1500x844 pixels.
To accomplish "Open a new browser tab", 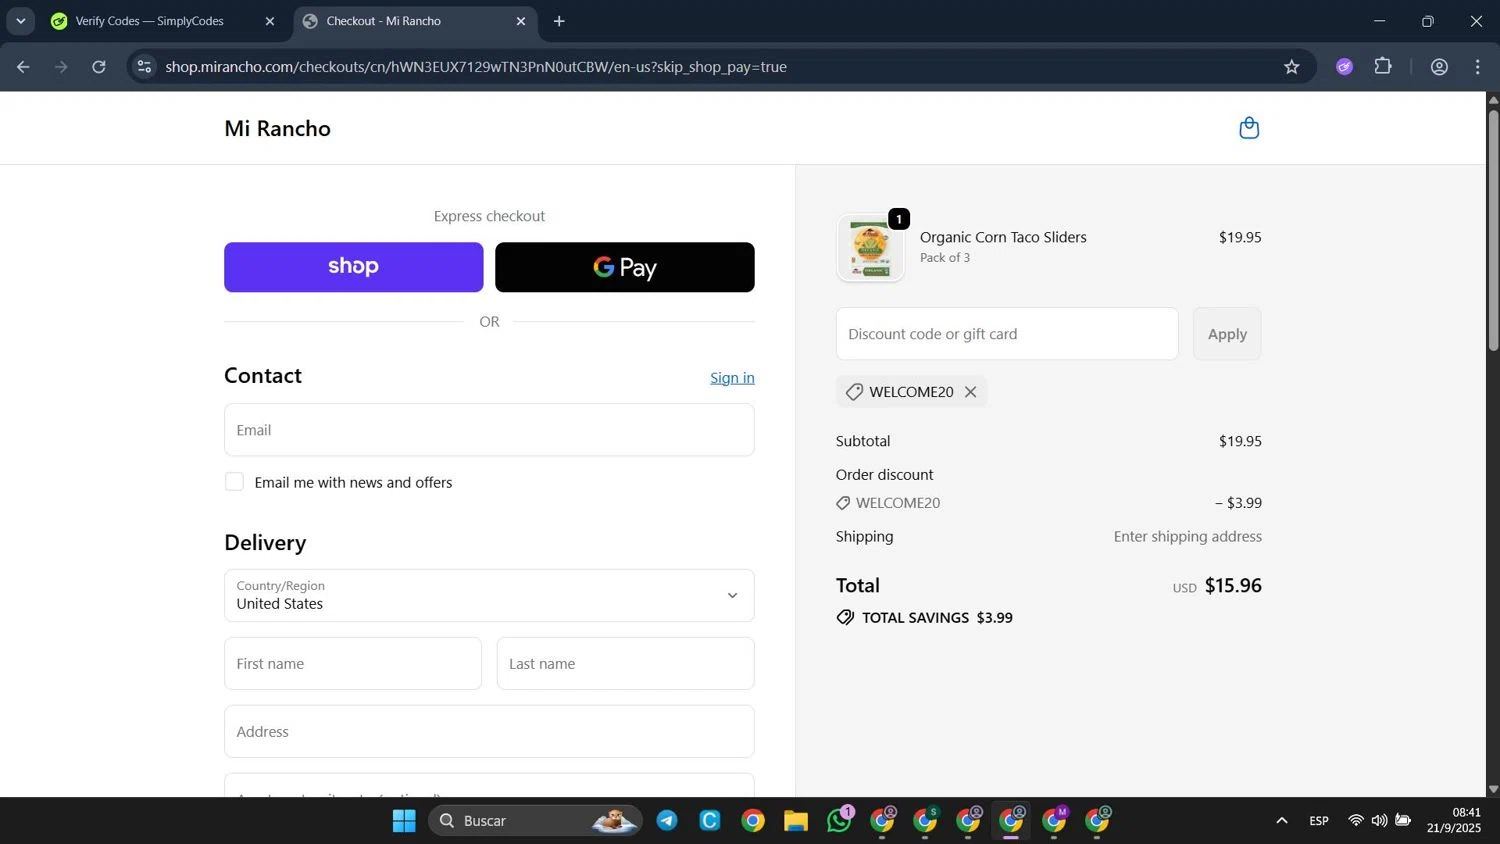I will 559,21.
